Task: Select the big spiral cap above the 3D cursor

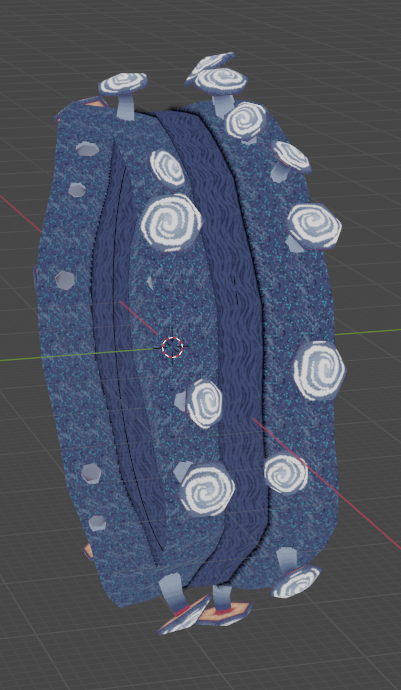Action: click(x=171, y=223)
